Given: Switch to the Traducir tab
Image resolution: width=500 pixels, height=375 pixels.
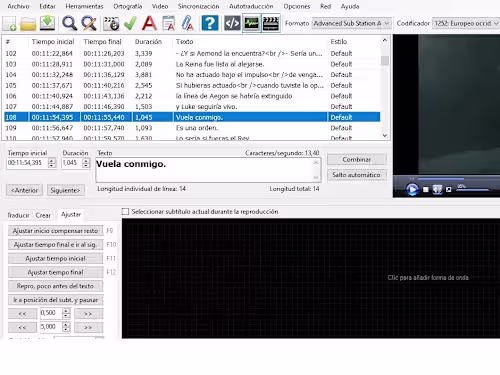Looking at the screenshot, I should tap(18, 215).
